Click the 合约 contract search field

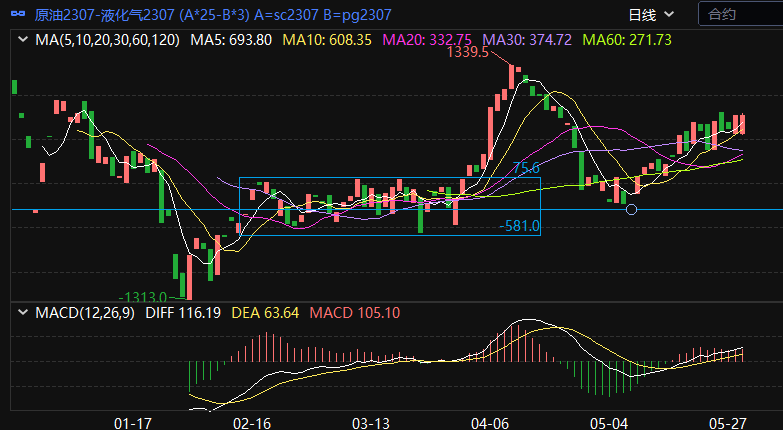[x=740, y=14]
